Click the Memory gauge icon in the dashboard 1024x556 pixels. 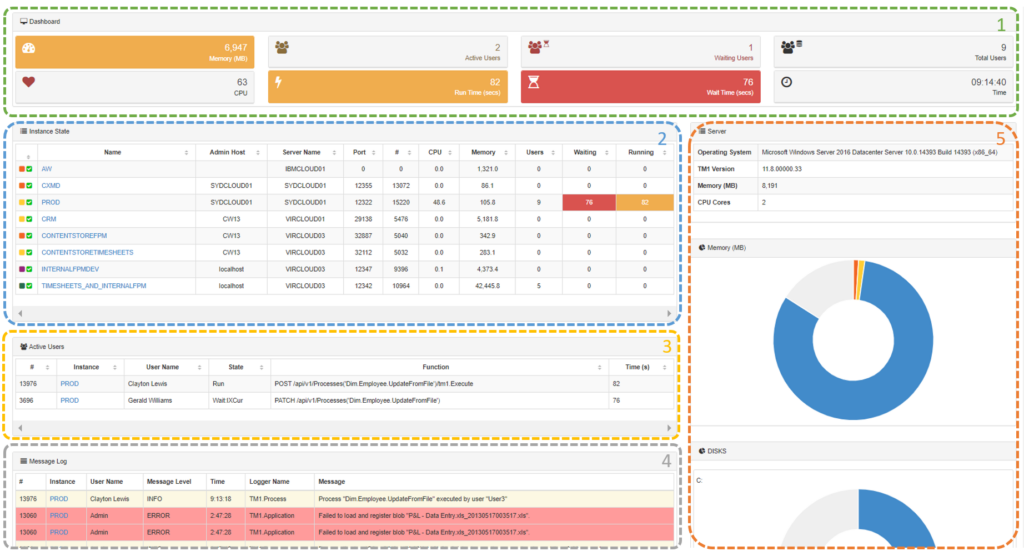[28, 49]
